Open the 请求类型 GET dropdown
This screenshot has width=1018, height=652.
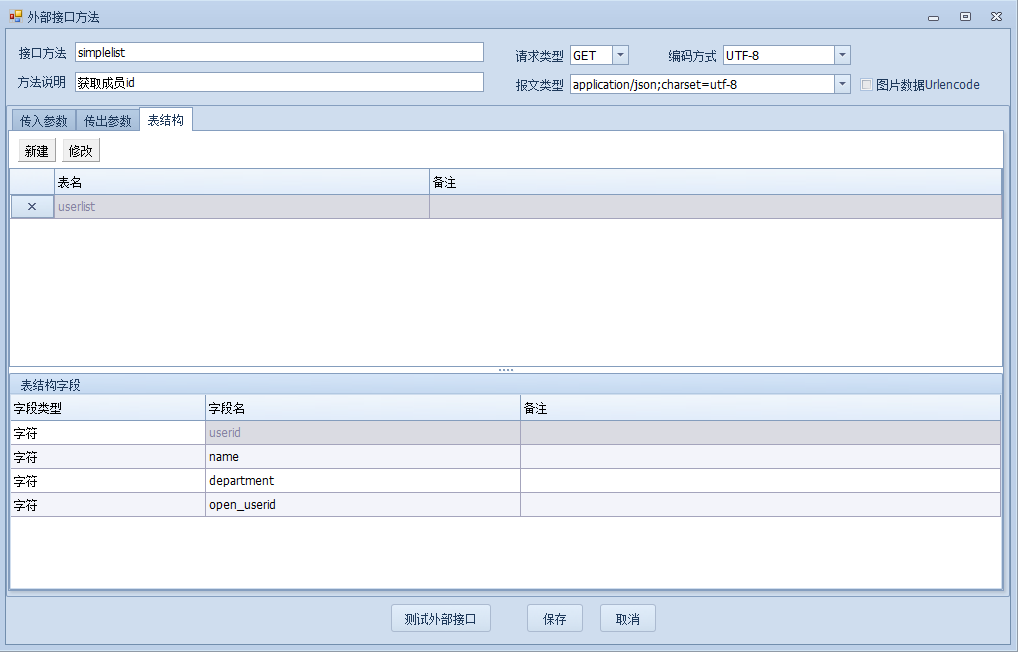pos(620,56)
